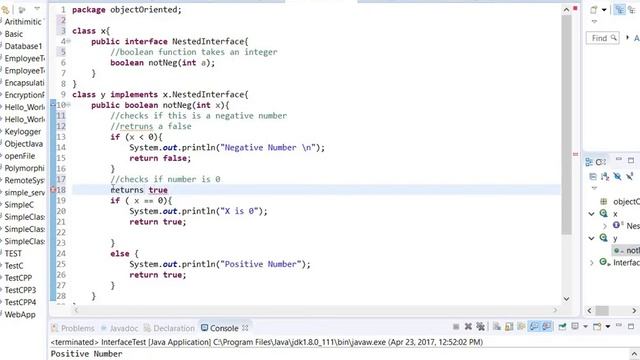Collapse the fold toggle at line 4
Viewport: 640px width, 360px height.
69,41
